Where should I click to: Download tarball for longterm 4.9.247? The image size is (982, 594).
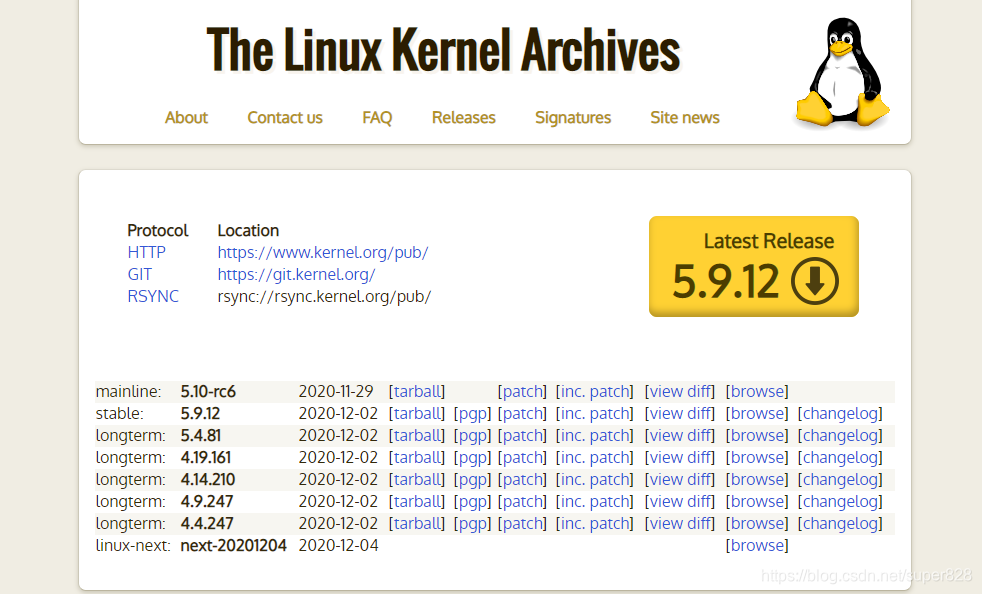(x=417, y=501)
